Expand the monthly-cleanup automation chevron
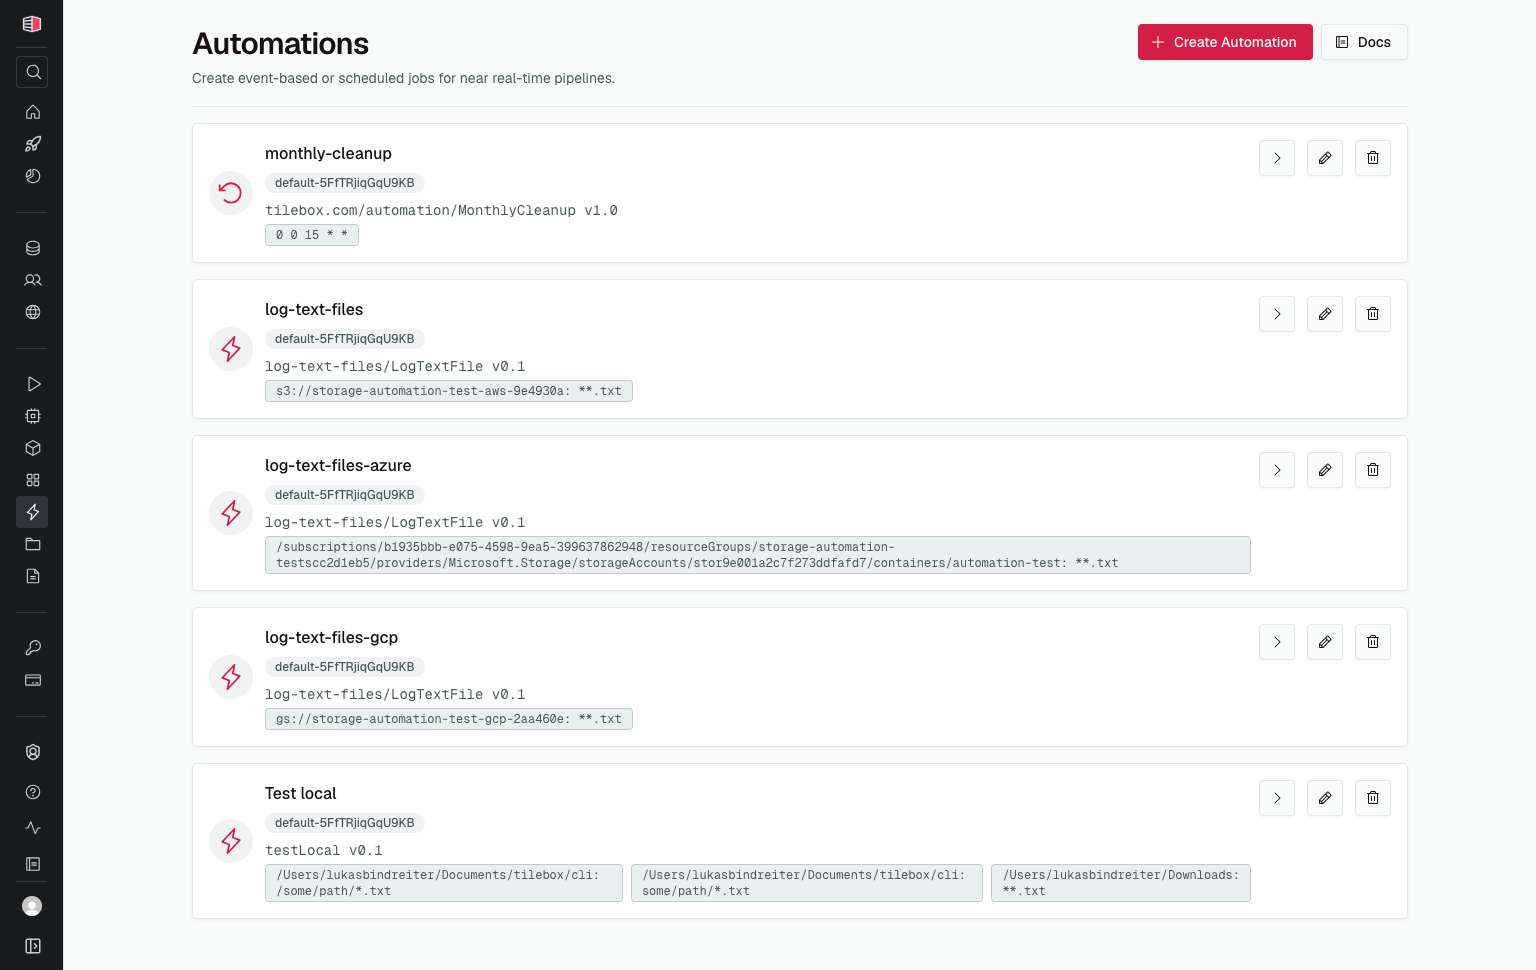This screenshot has height=970, width=1536. (x=1277, y=158)
